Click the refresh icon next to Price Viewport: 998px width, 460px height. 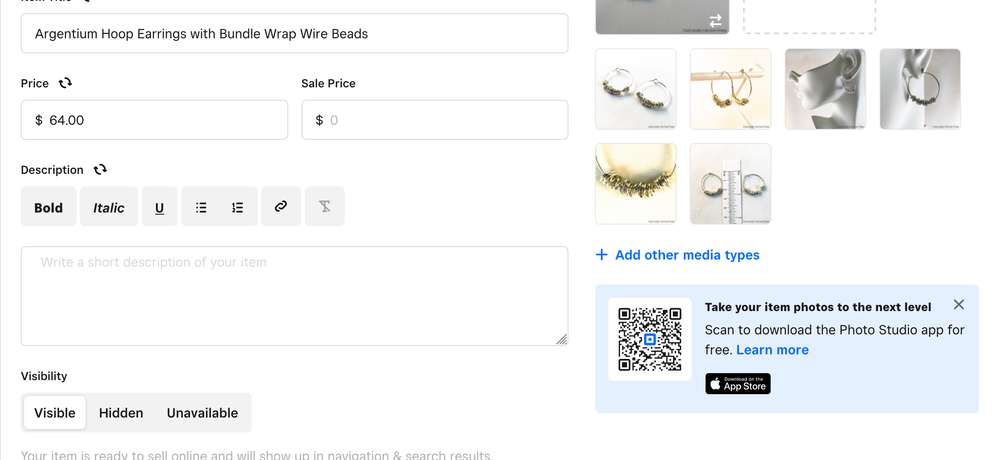tap(65, 83)
